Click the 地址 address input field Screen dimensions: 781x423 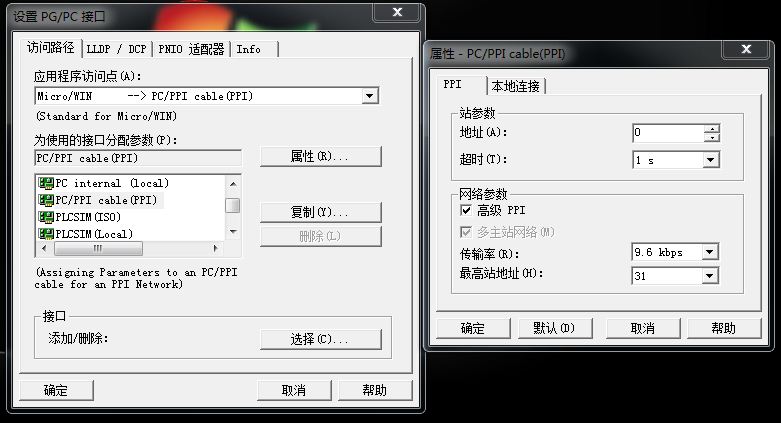pos(667,133)
